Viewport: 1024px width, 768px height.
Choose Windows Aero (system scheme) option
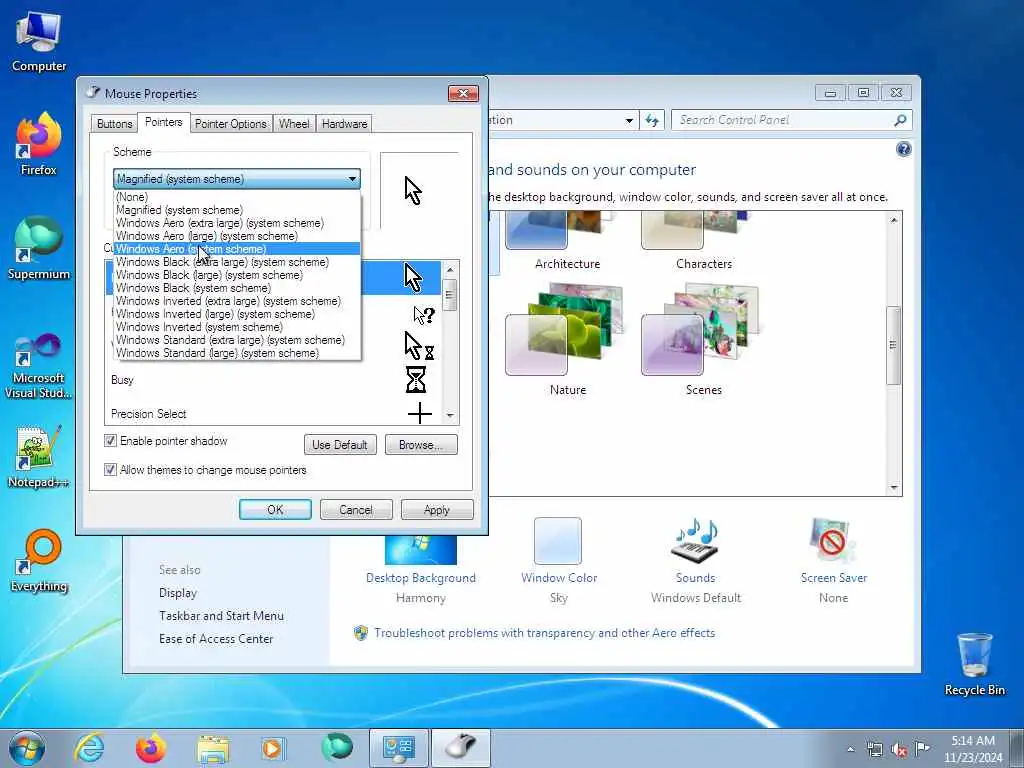point(236,249)
